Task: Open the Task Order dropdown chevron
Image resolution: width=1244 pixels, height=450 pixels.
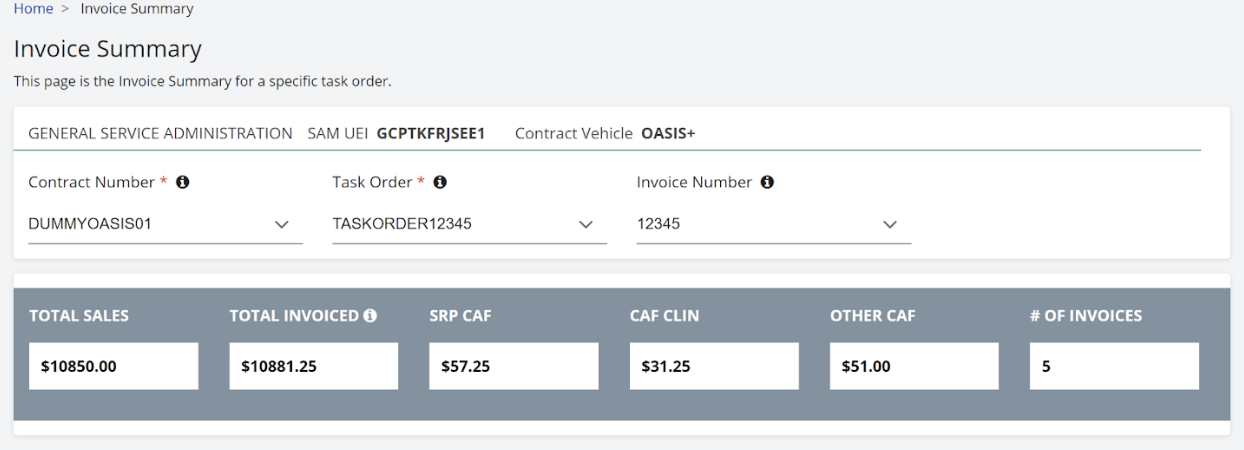Action: tap(586, 225)
